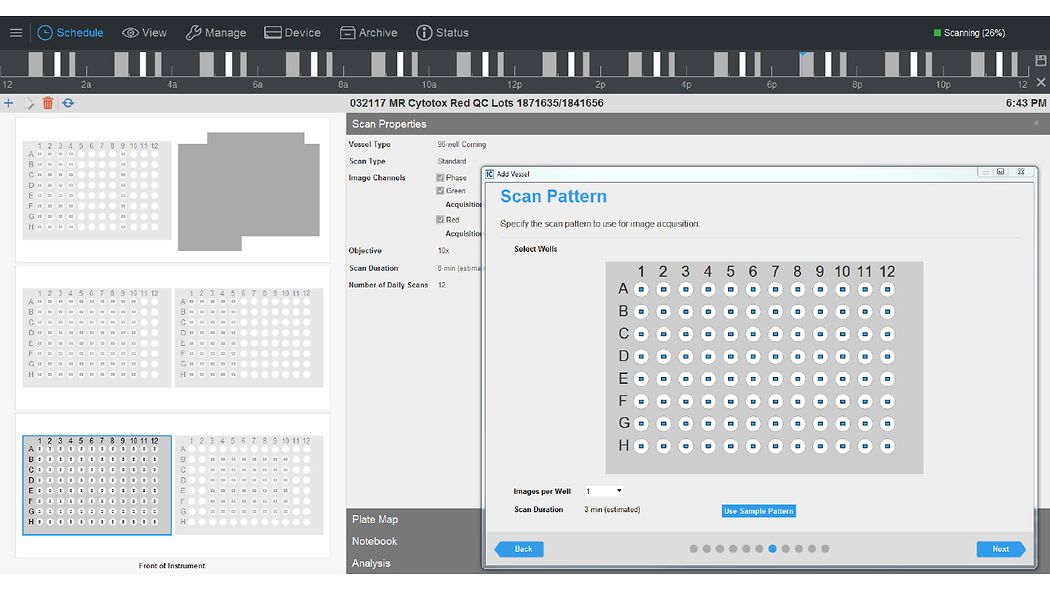Toggle the Green image channel checkbox
Screen dimensions: 1050x590
(x=441, y=190)
